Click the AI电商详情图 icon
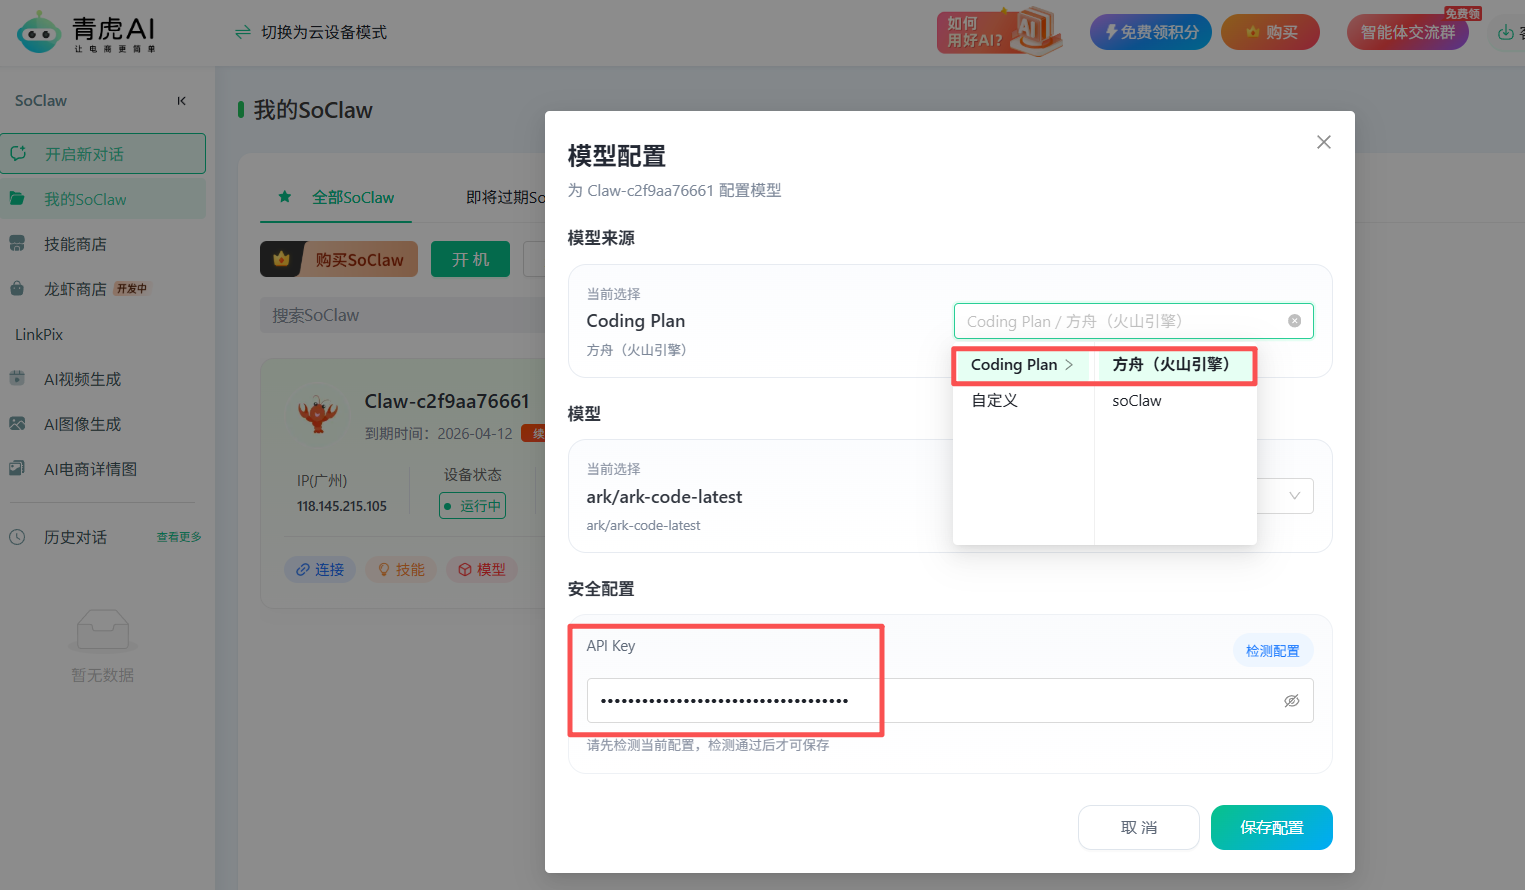Image resolution: width=1525 pixels, height=890 pixels. pos(17,468)
